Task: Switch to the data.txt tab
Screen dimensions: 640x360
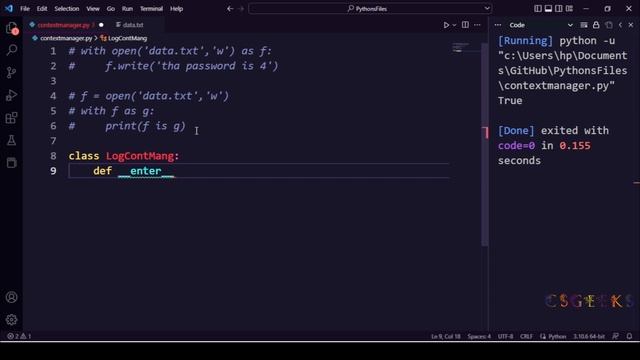Action: (130, 25)
